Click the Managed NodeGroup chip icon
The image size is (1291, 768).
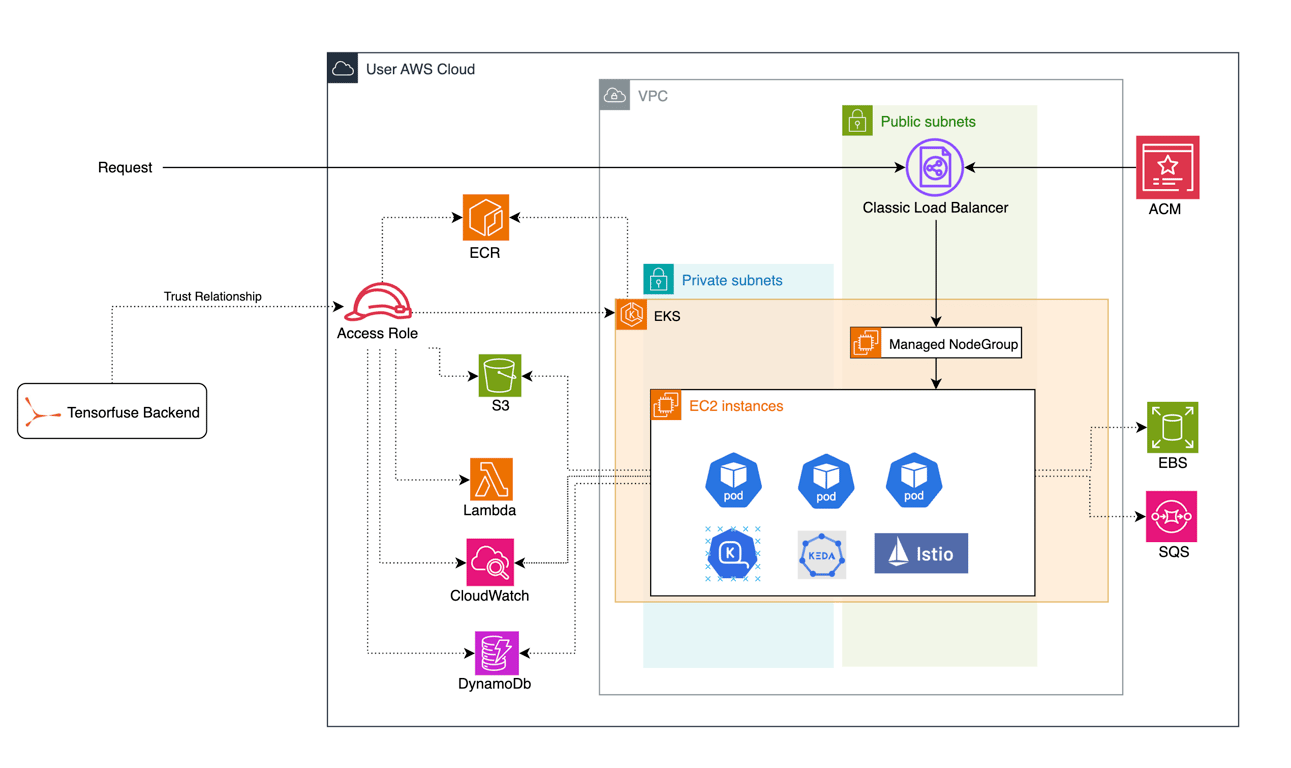click(x=866, y=343)
